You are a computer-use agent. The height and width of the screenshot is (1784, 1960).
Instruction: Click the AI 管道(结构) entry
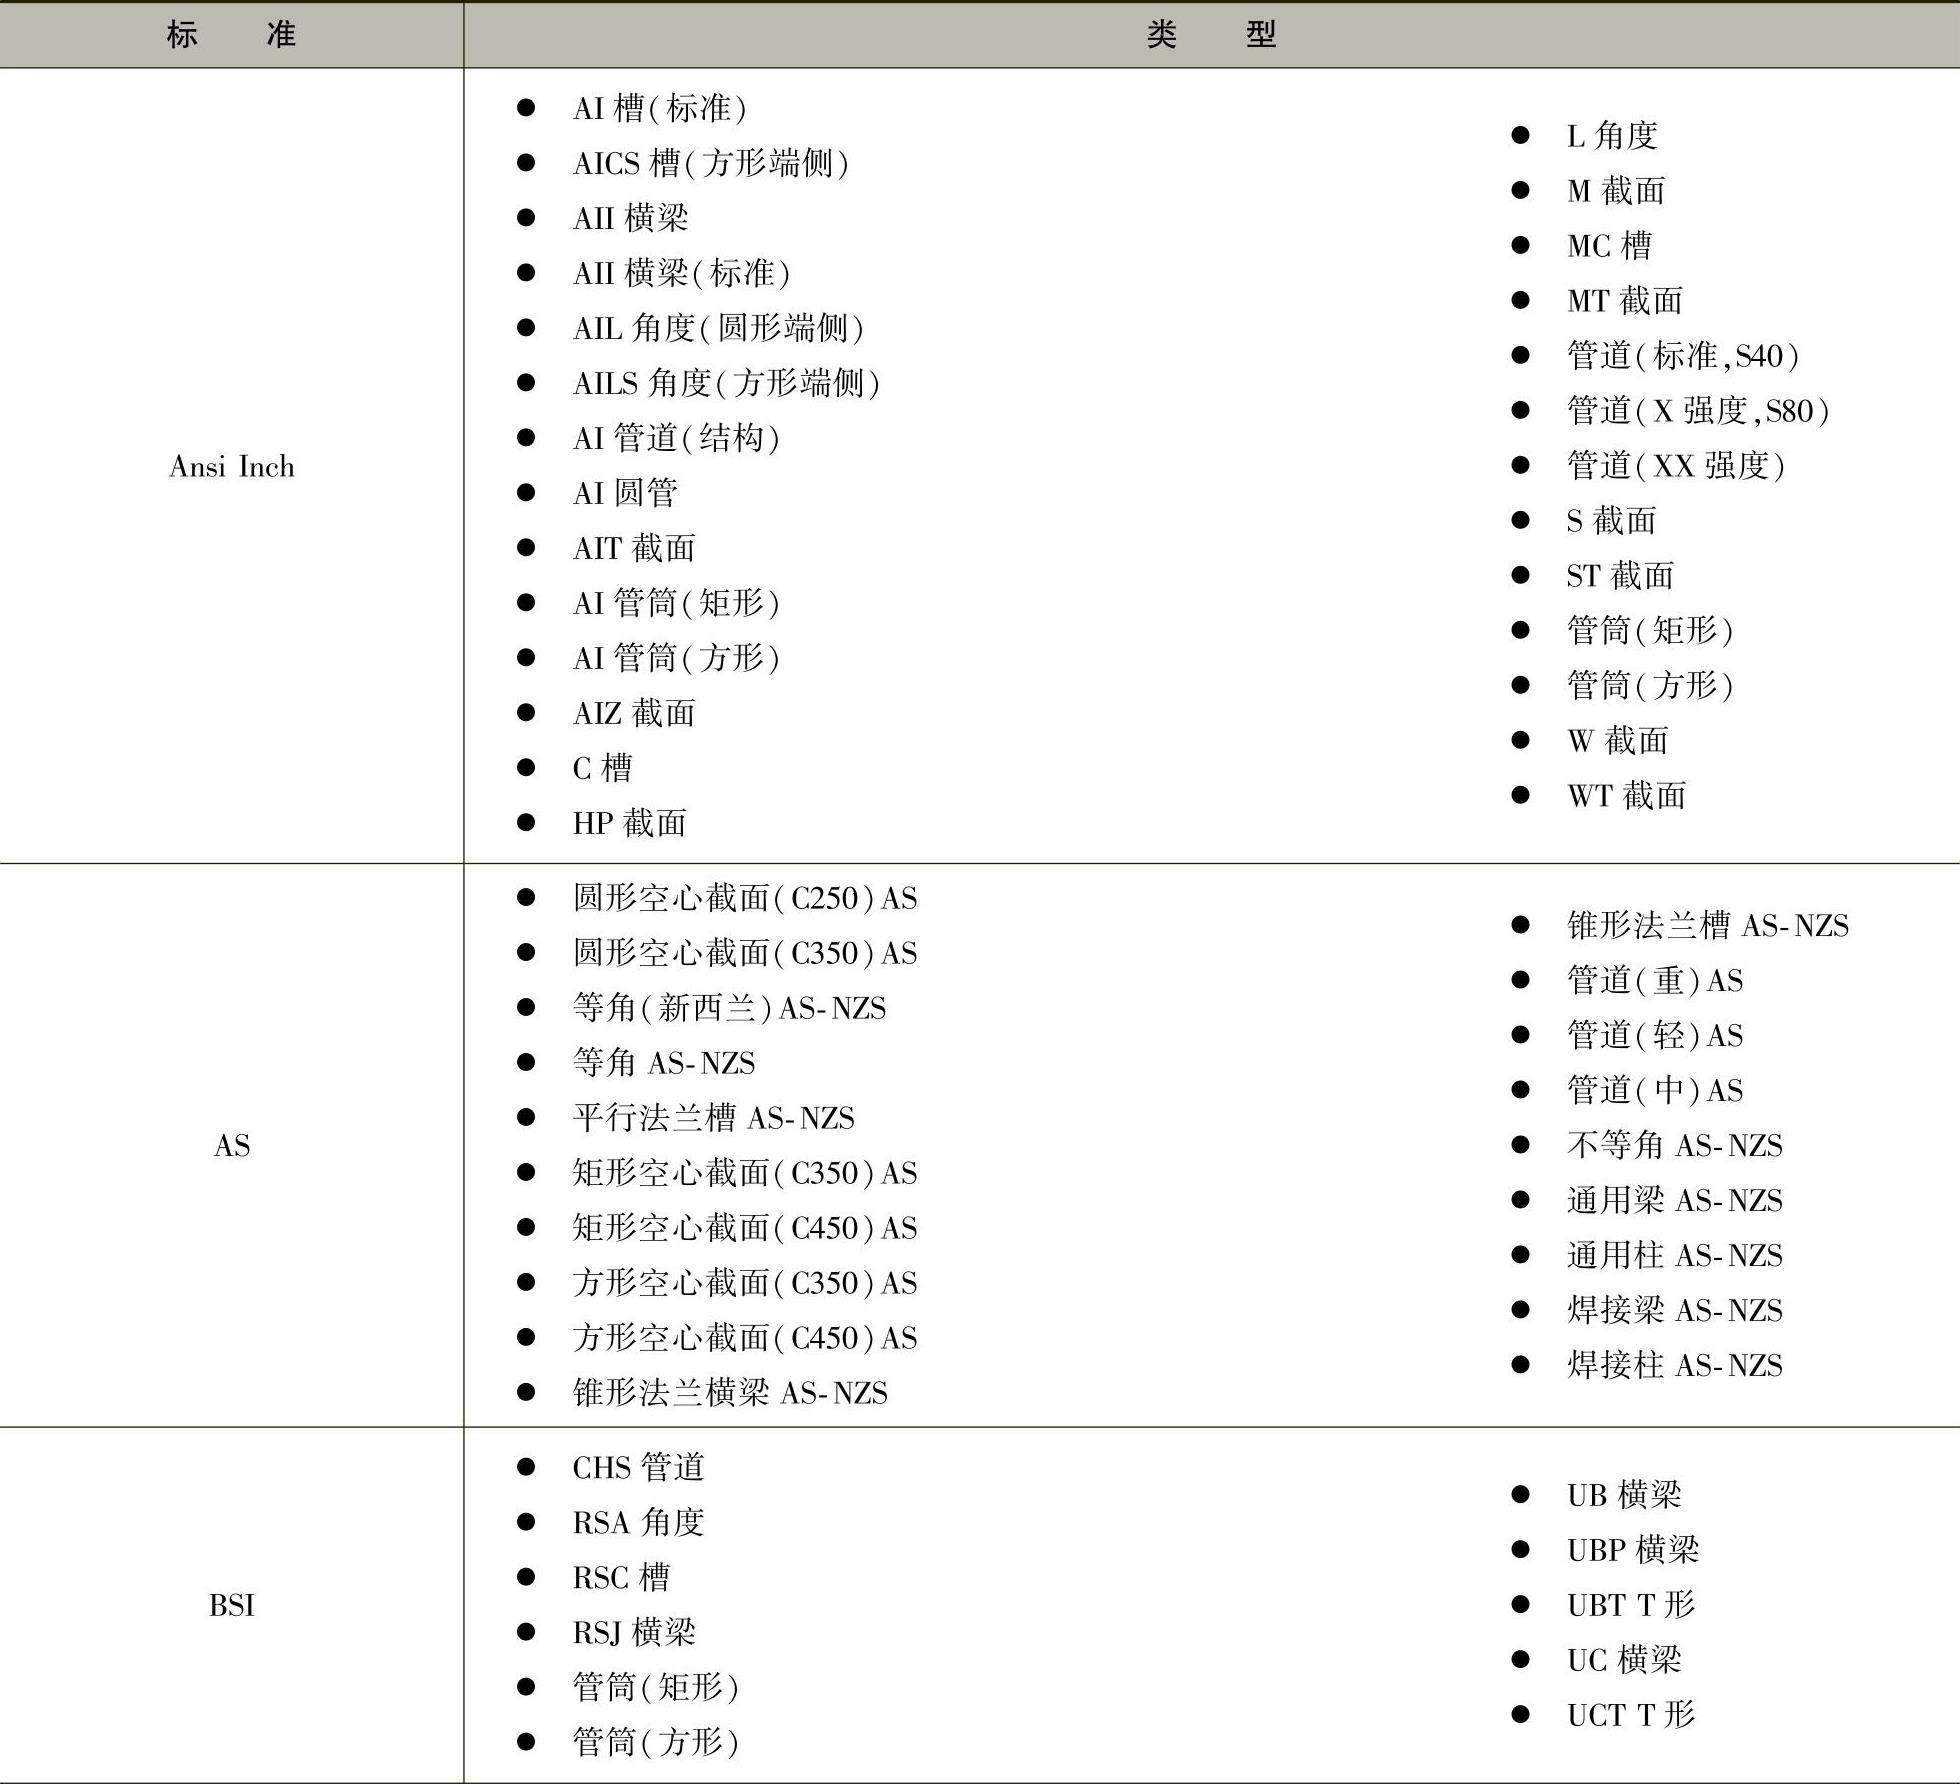click(675, 438)
